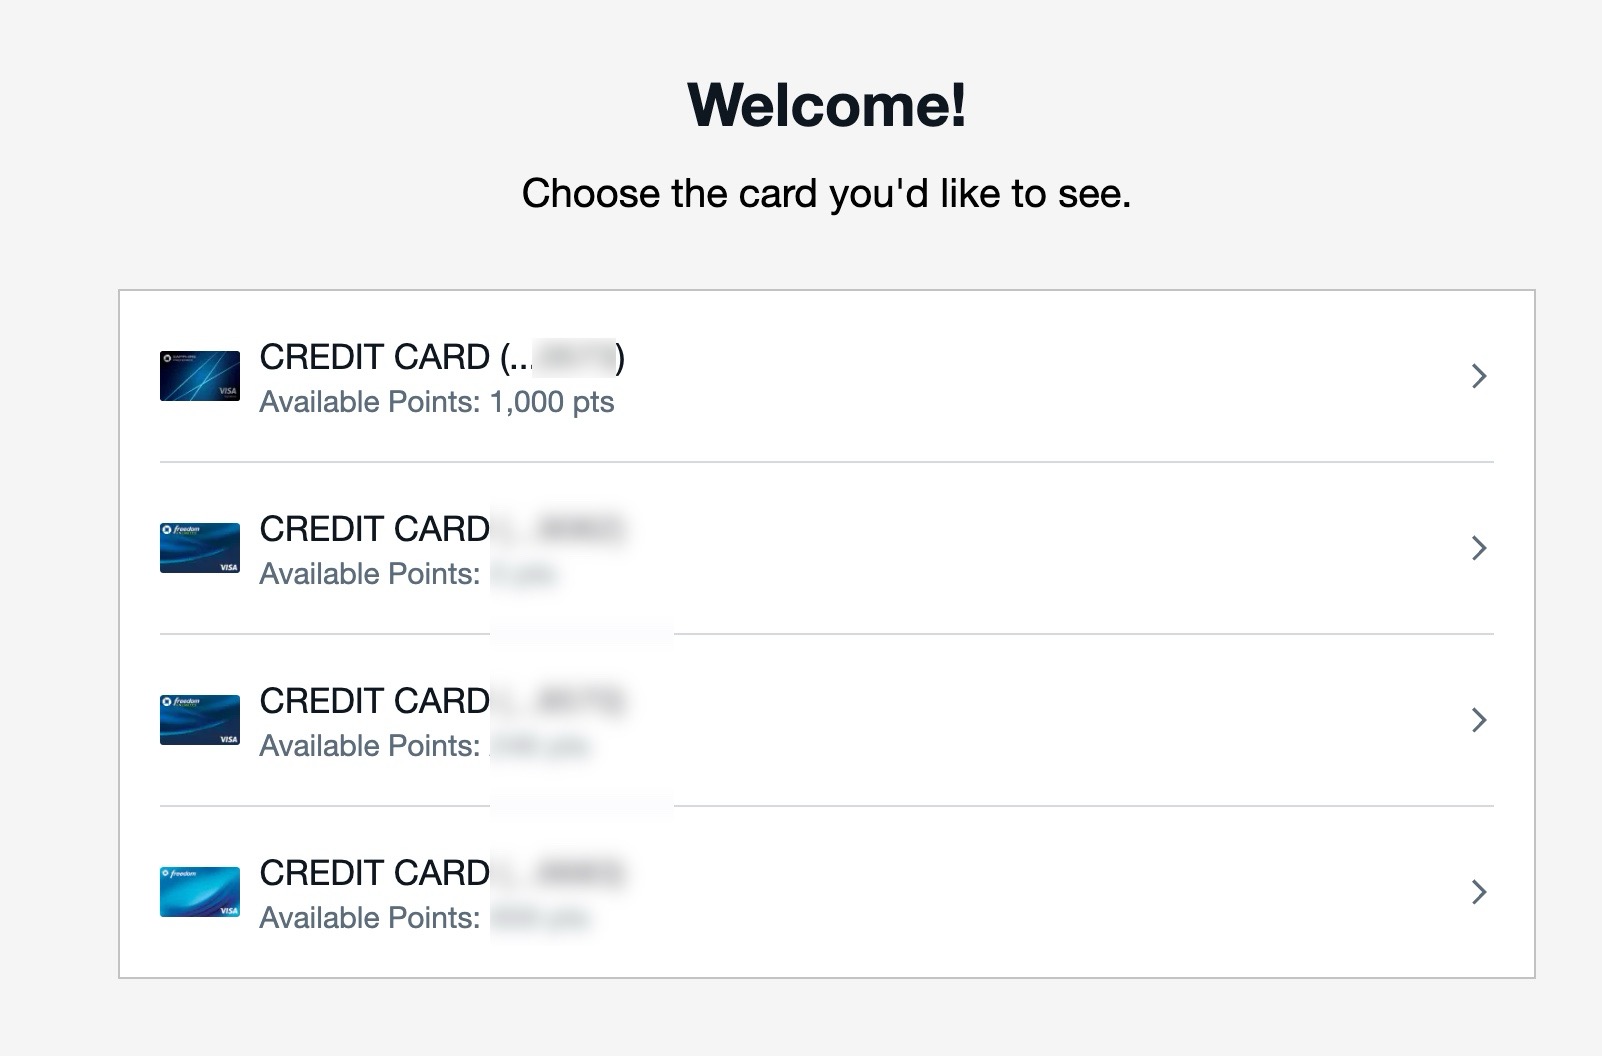Expand the first credit card row via chevron
The height and width of the screenshot is (1056, 1602).
(1477, 376)
